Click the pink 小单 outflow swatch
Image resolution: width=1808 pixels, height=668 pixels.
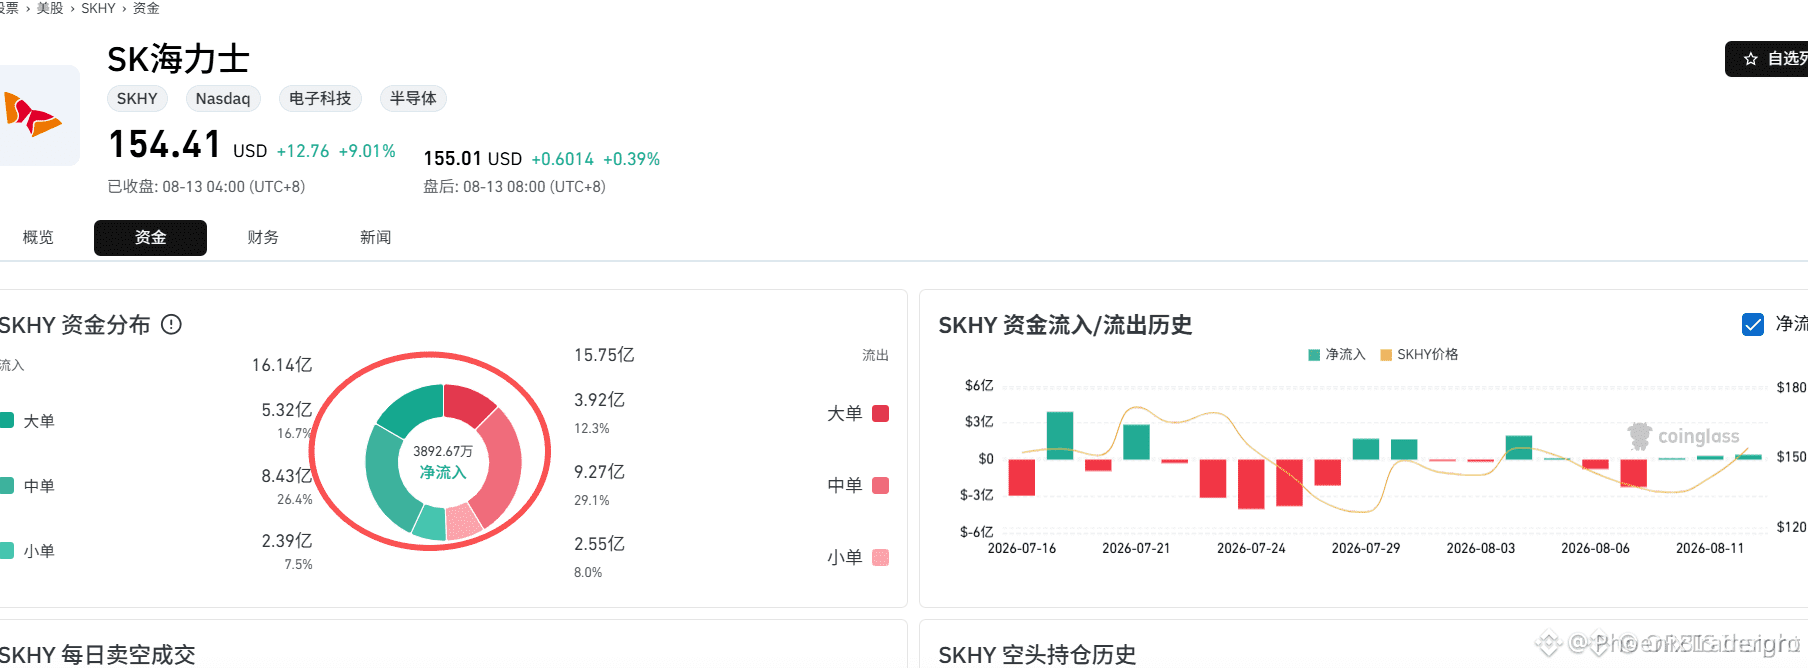pos(881,557)
